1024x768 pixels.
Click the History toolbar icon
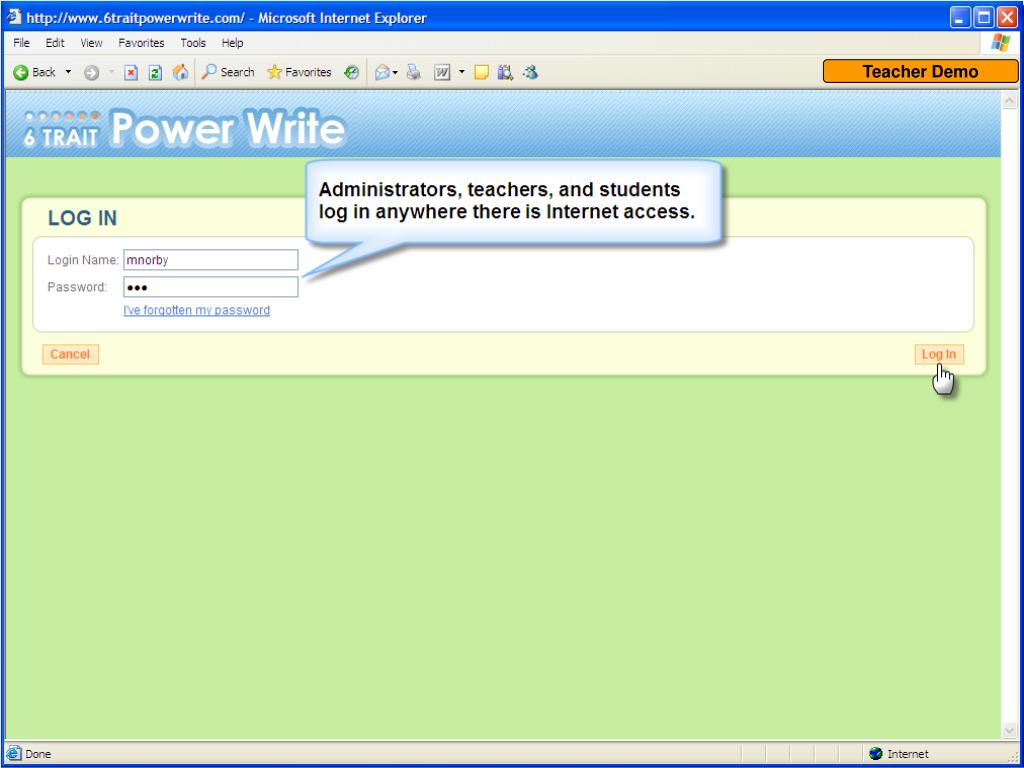pyautogui.click(x=352, y=72)
